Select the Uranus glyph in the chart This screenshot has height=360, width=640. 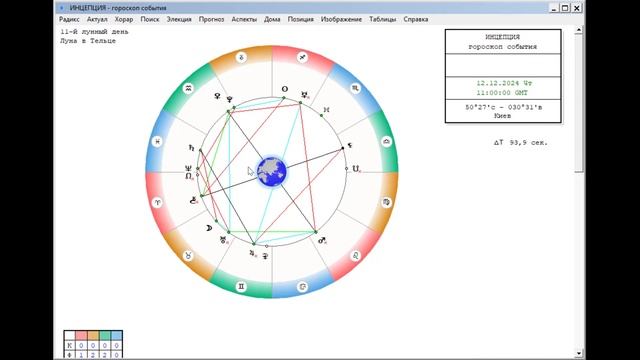pyautogui.click(x=224, y=240)
